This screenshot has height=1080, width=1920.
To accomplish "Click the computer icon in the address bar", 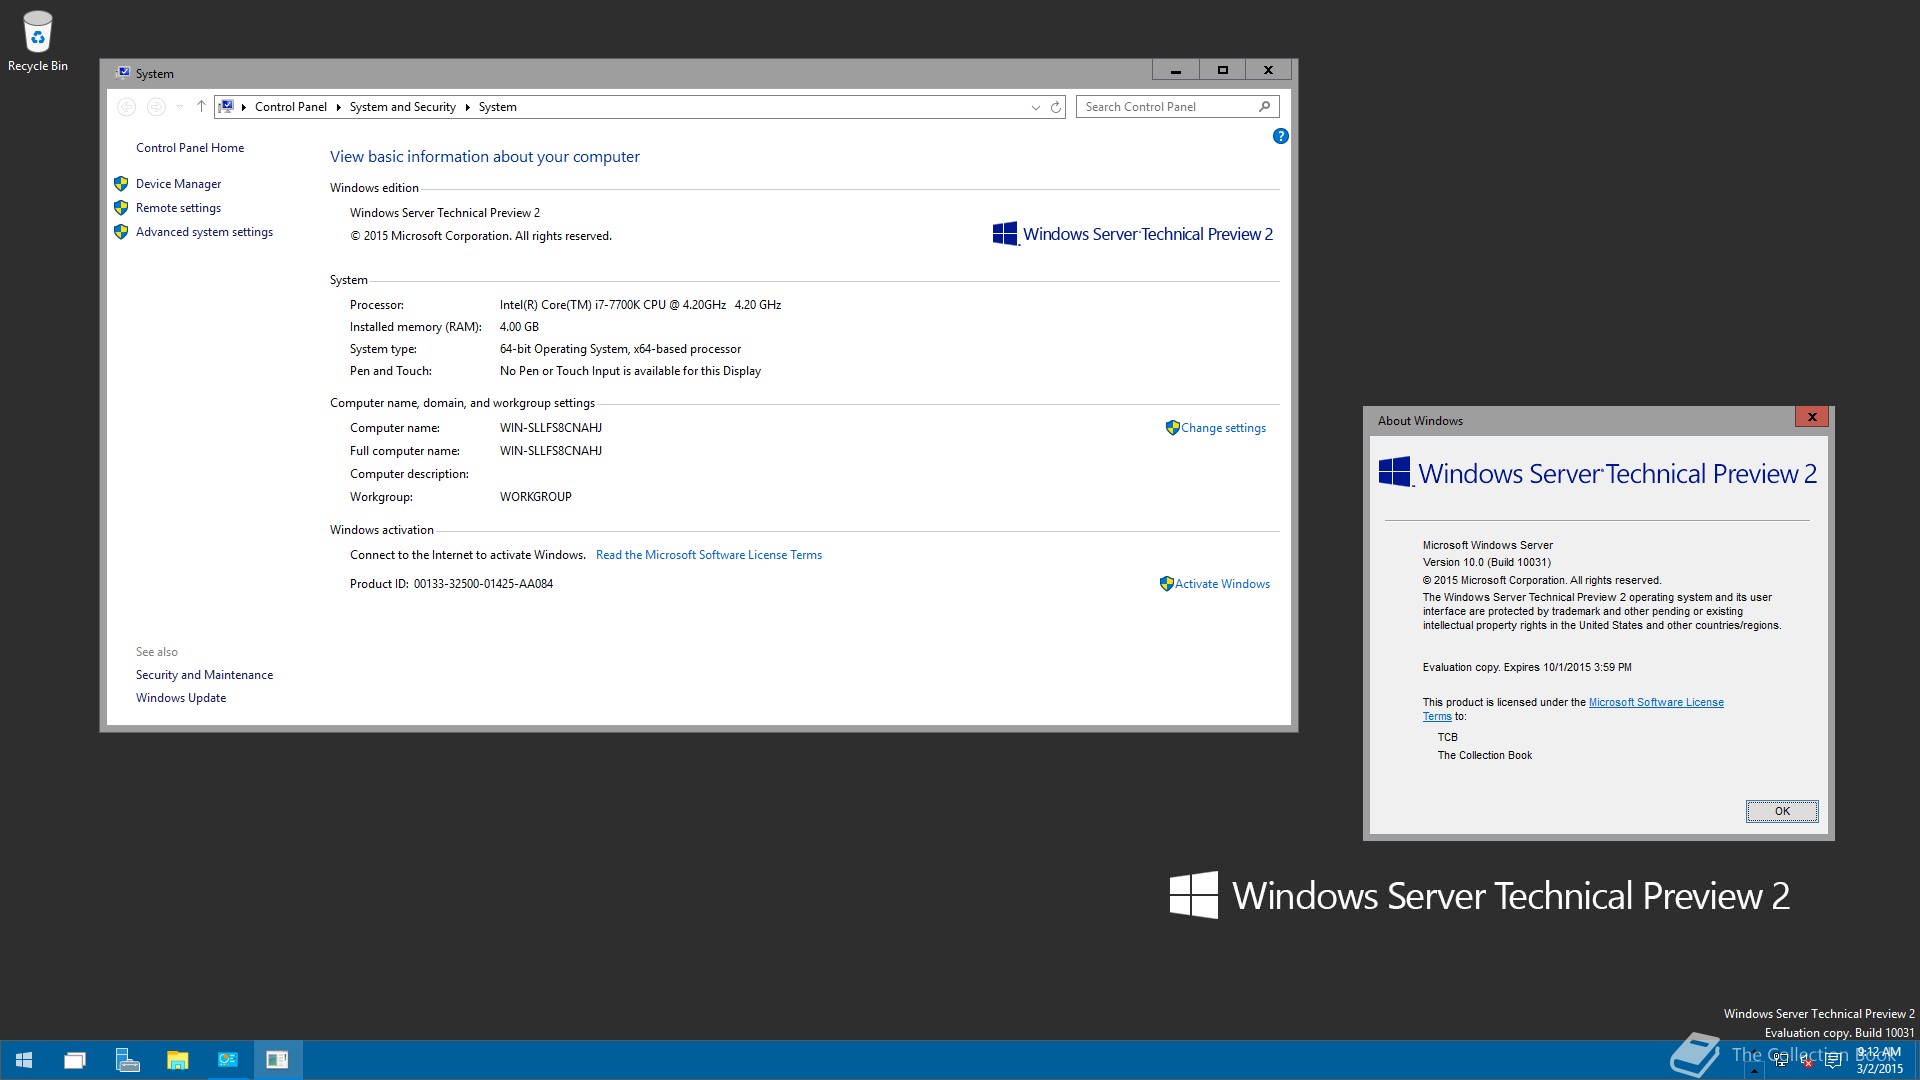I will (x=227, y=107).
